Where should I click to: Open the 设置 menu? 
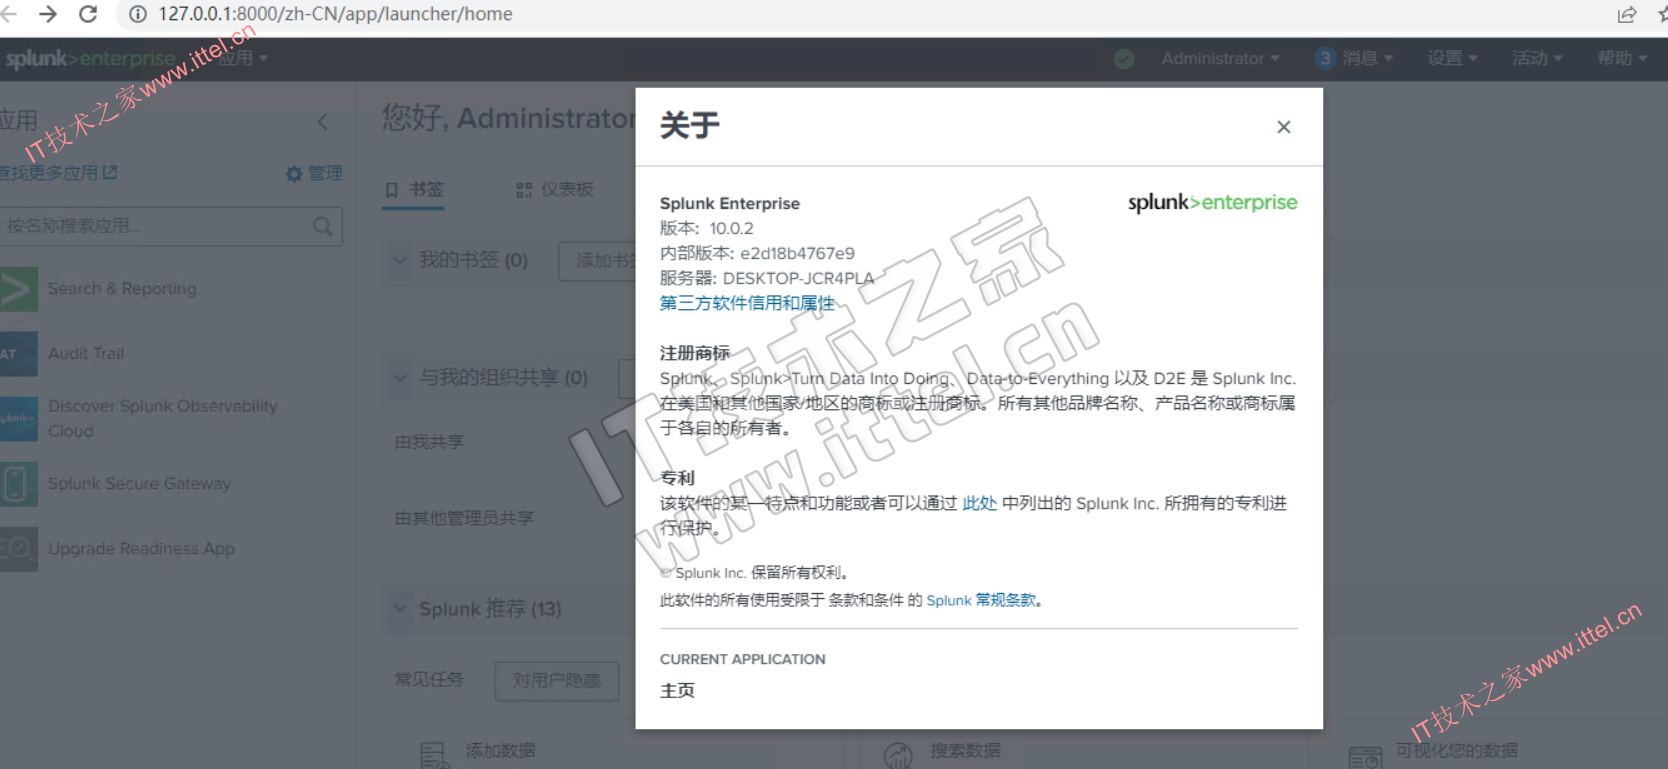[1451, 59]
